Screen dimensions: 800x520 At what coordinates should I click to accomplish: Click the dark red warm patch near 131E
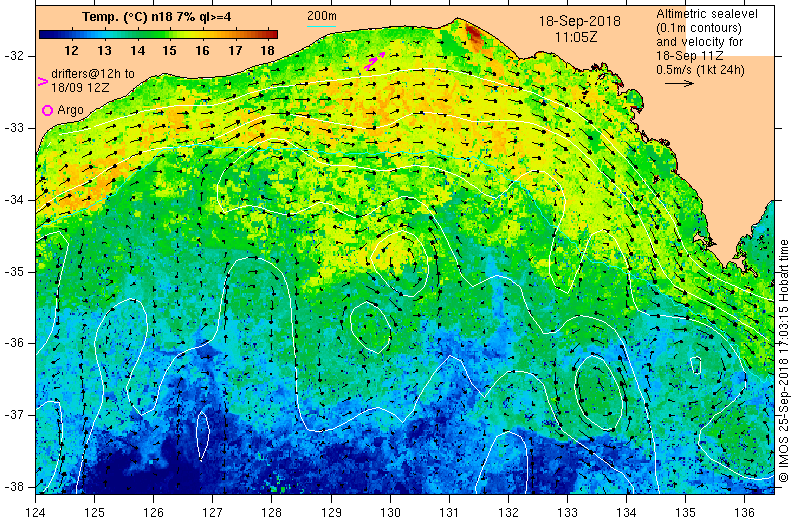[473, 34]
